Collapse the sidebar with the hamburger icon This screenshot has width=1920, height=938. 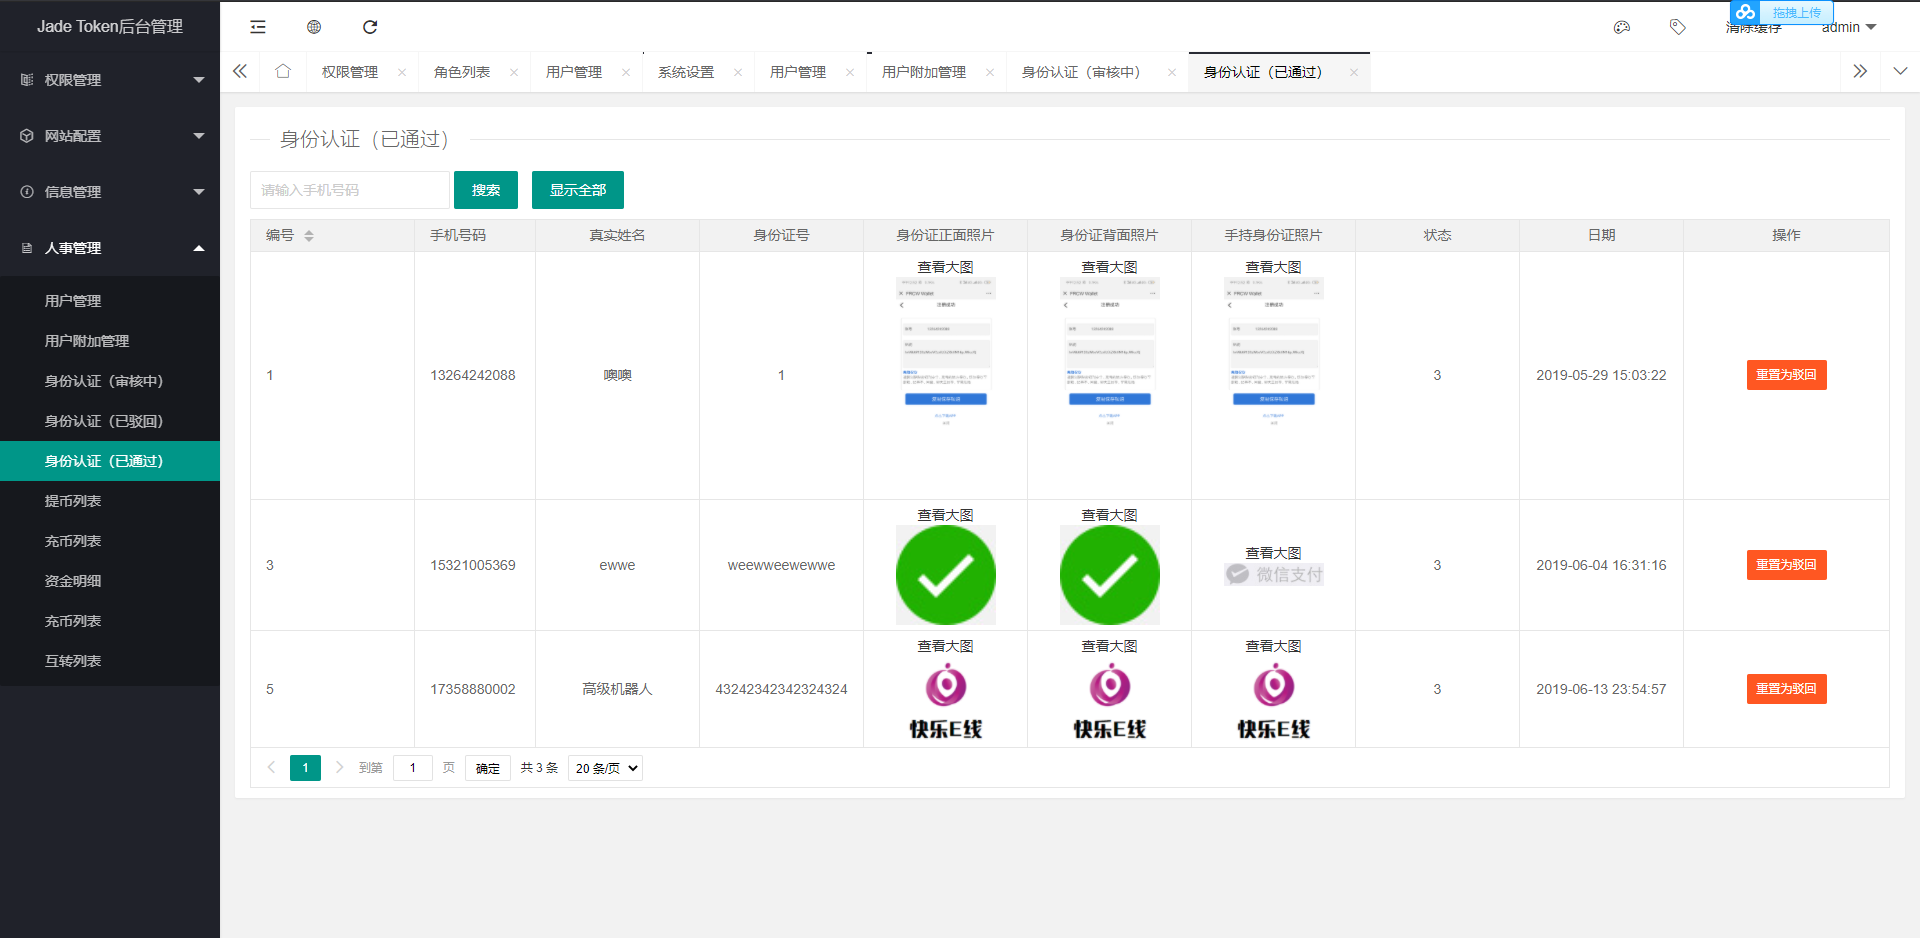coord(257,27)
